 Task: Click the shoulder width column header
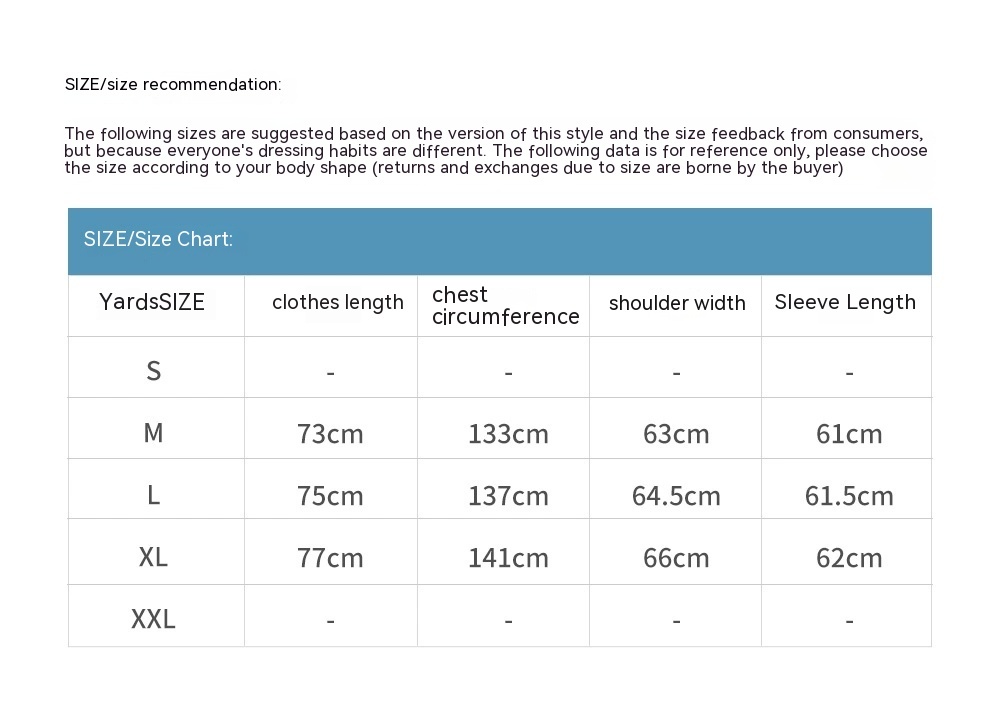(x=677, y=303)
